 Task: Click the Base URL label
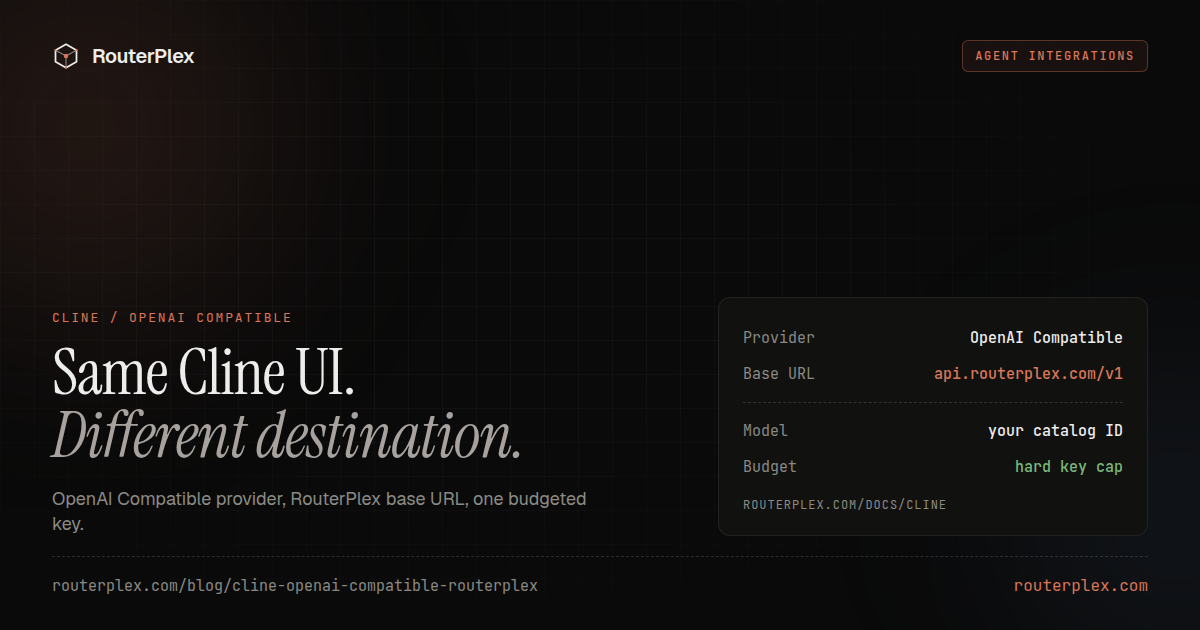pos(779,374)
